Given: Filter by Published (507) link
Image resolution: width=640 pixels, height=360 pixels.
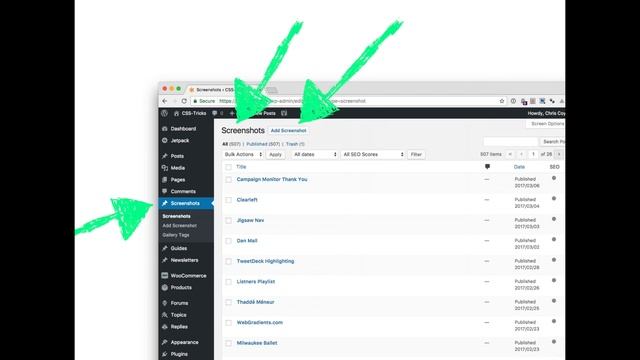Looking at the screenshot, I should 263,144.
